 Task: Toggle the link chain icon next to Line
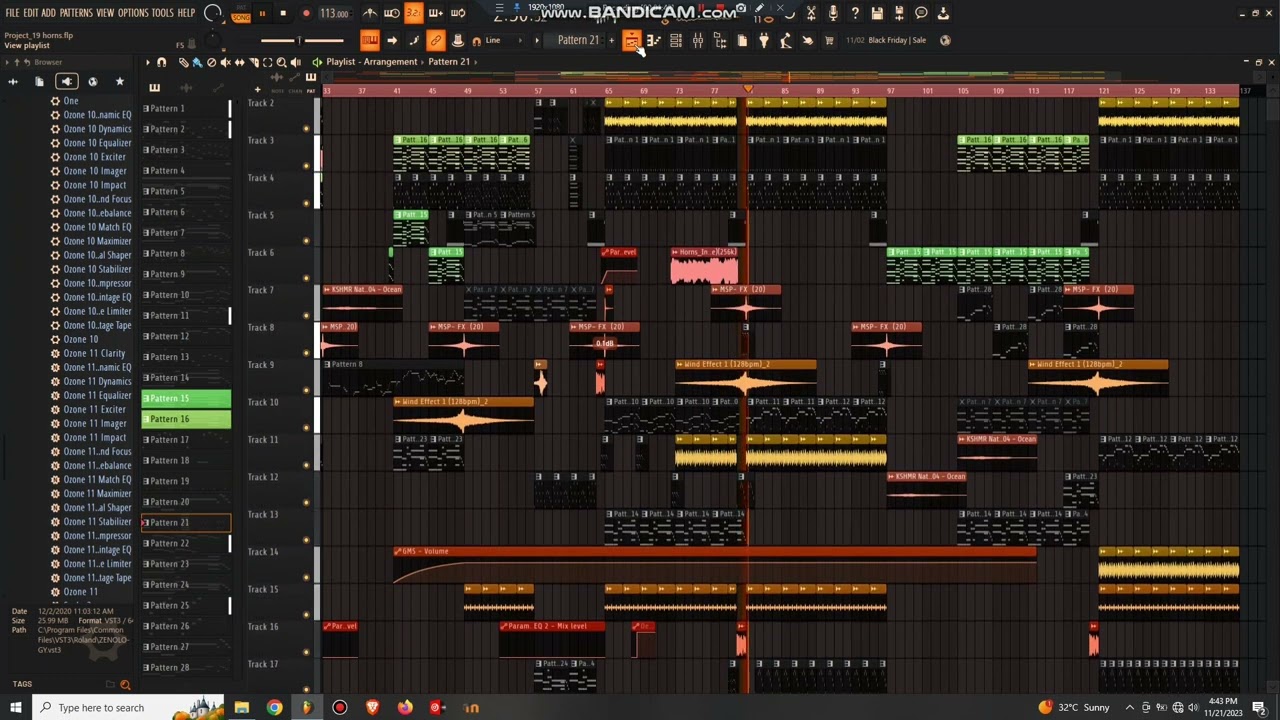tap(435, 40)
